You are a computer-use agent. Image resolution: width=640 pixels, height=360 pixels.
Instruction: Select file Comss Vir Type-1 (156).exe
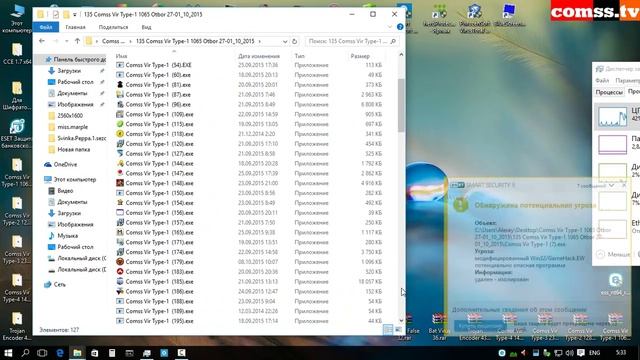pyautogui.click(x=159, y=213)
